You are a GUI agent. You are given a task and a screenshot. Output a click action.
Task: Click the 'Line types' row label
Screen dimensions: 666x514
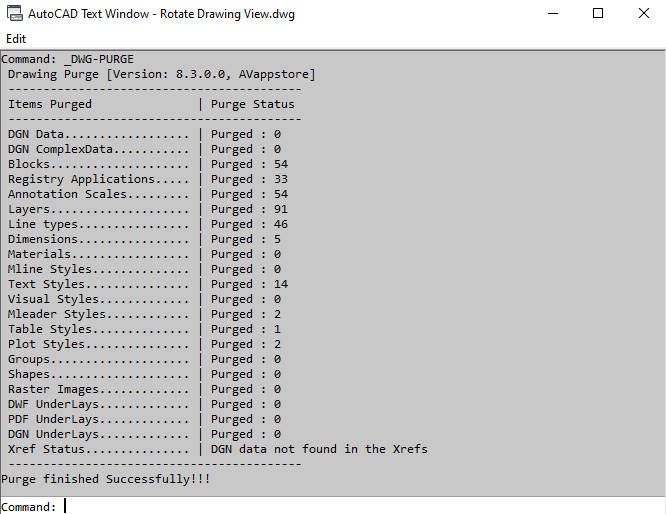coord(43,224)
